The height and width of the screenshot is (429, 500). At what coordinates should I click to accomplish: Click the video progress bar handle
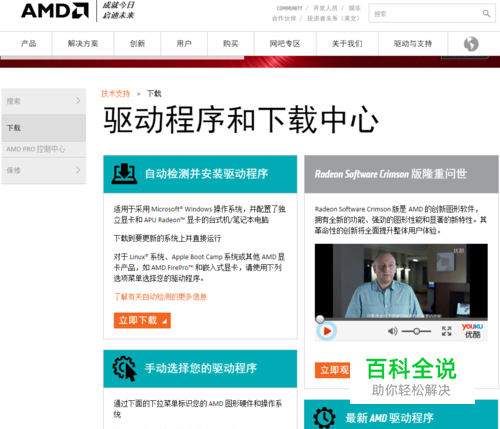[320, 319]
